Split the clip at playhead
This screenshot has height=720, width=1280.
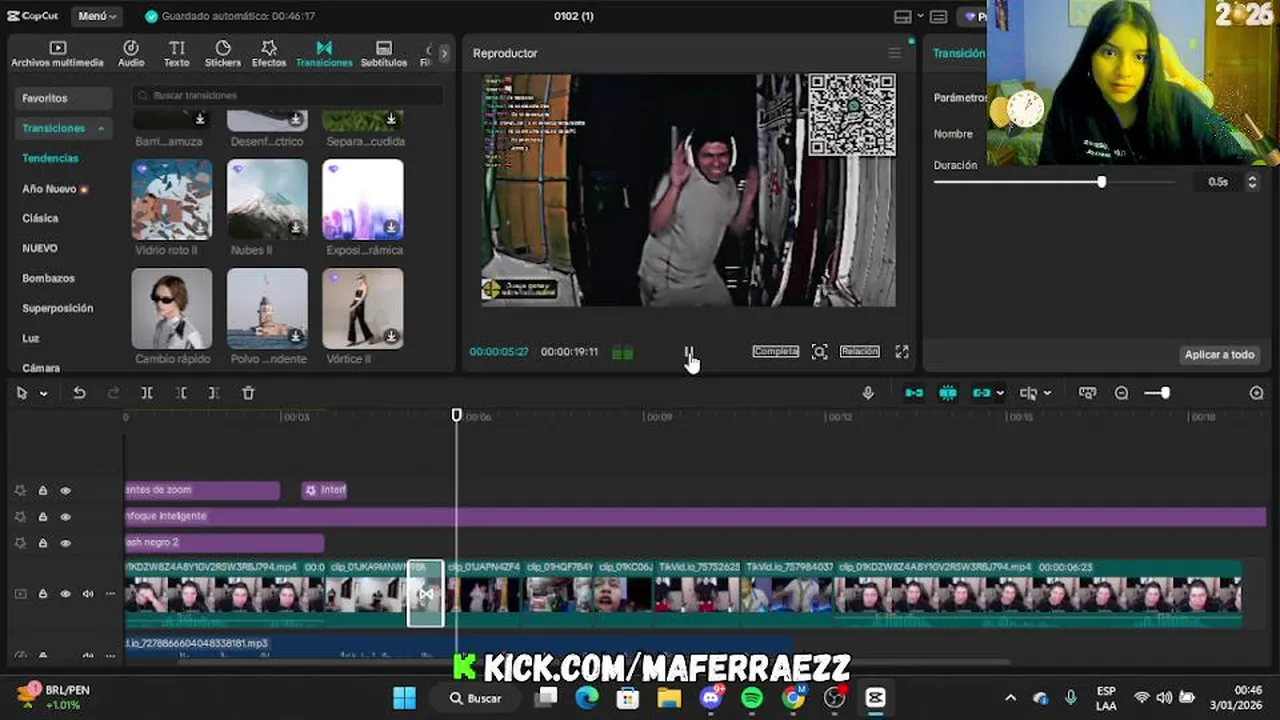[147, 393]
